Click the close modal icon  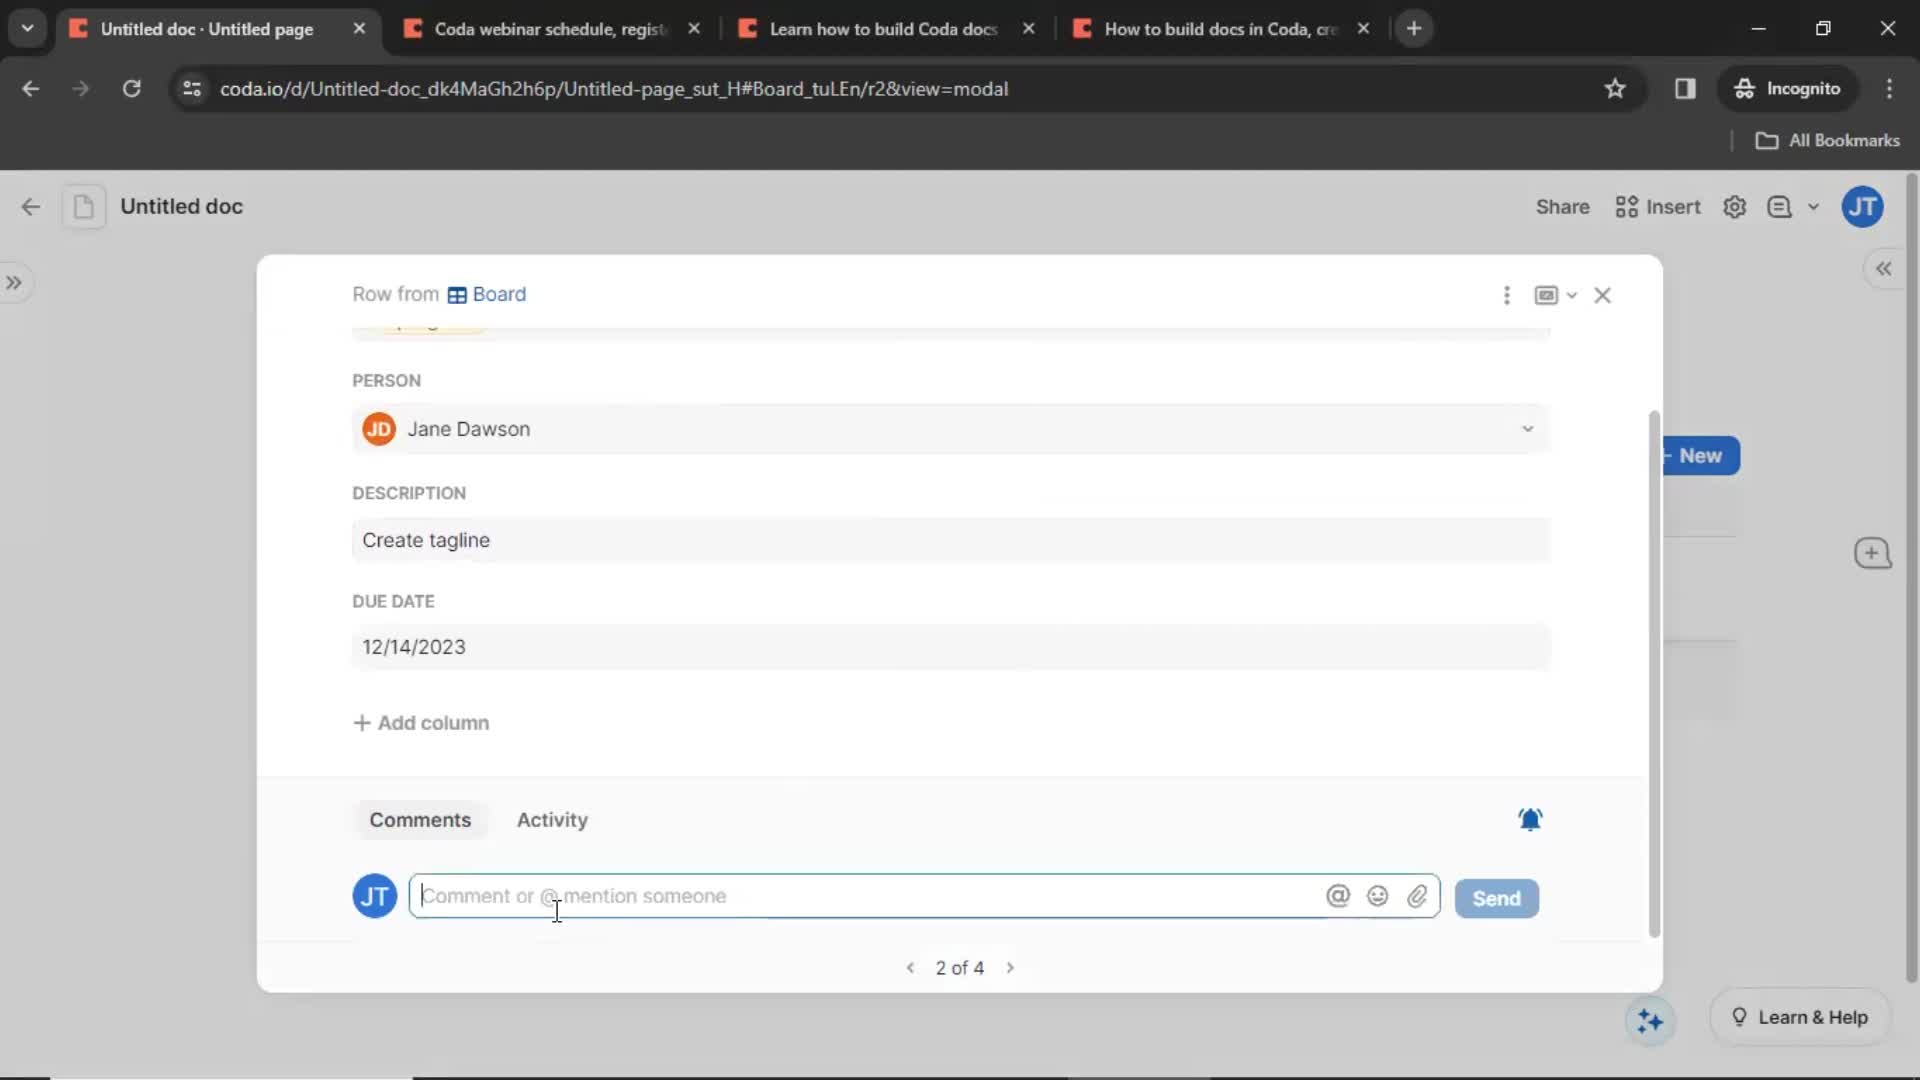tap(1604, 293)
